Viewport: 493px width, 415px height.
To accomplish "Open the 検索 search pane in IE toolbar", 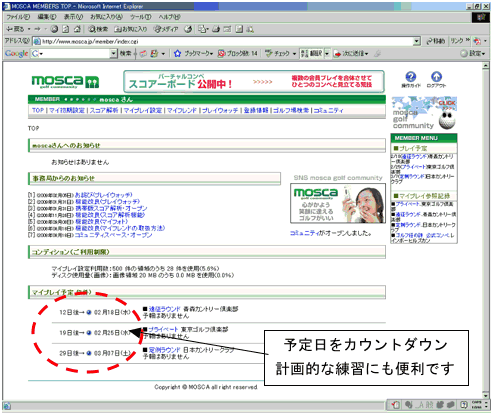I will pos(98,29).
